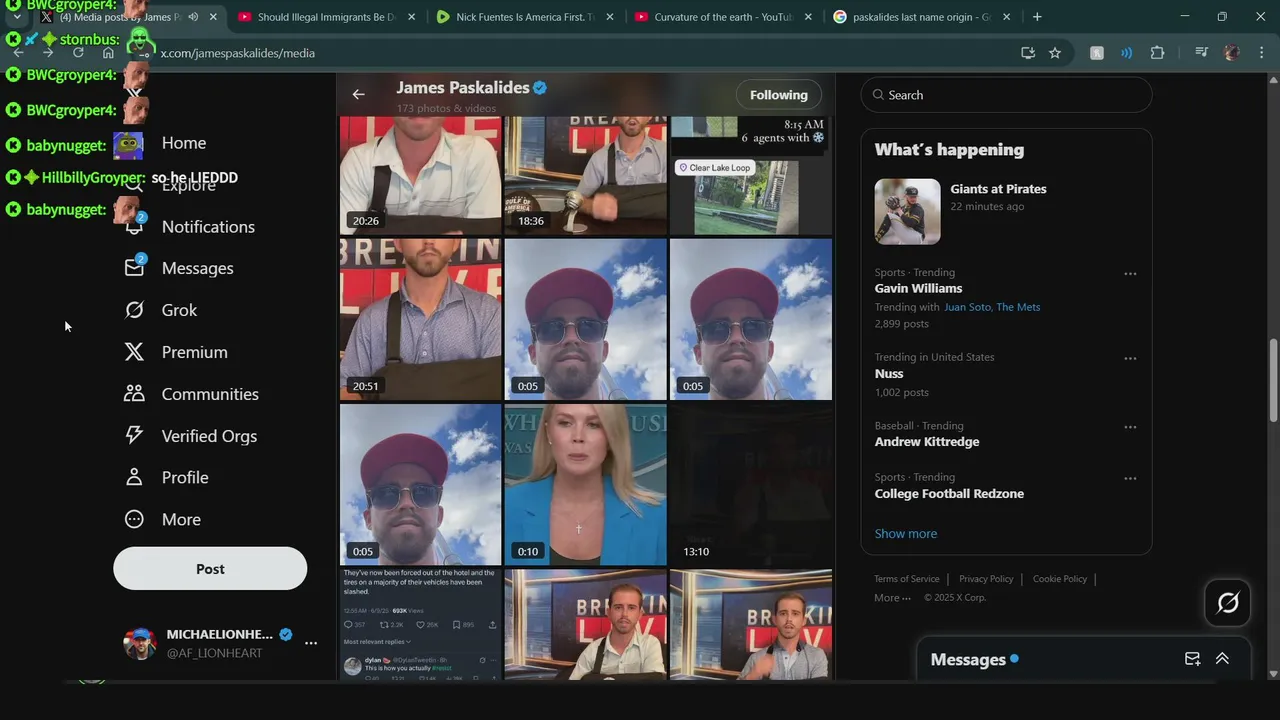1280x720 pixels.
Task: Click the Gavin Williams trending topic
Action: [x=918, y=288]
